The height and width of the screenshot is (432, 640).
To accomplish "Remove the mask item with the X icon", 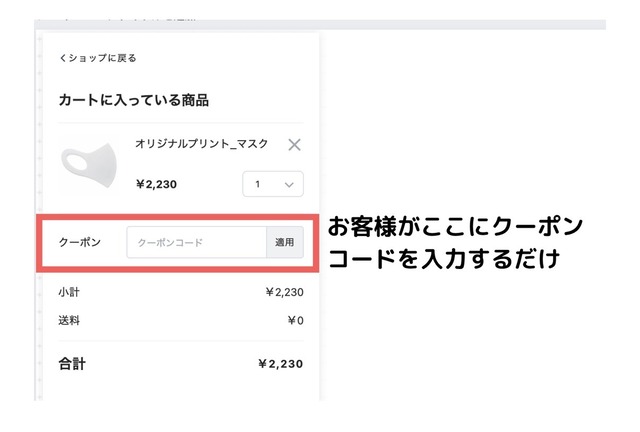I will pos(294,145).
